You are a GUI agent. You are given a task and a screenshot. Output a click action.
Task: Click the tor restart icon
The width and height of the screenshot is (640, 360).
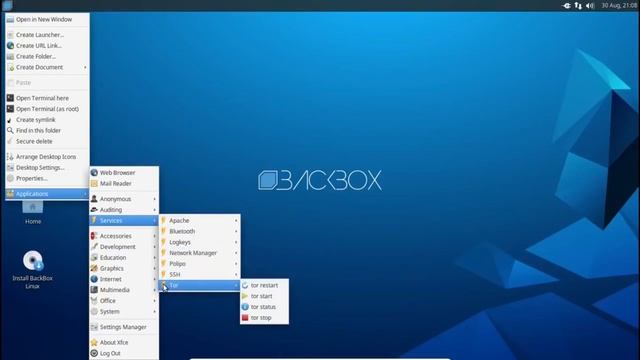pos(245,285)
